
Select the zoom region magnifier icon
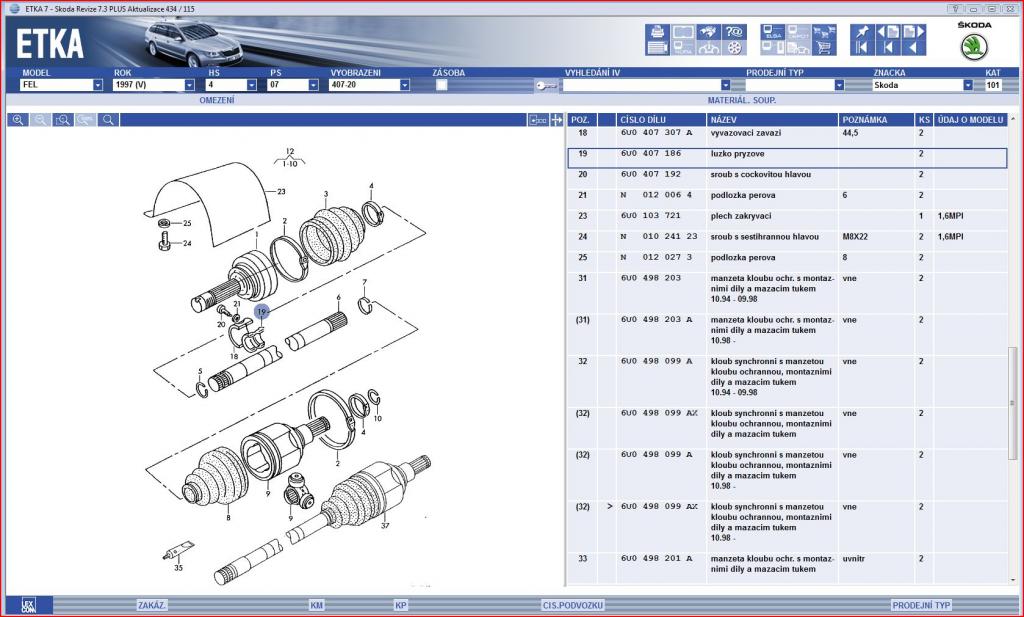pyautogui.click(x=63, y=120)
